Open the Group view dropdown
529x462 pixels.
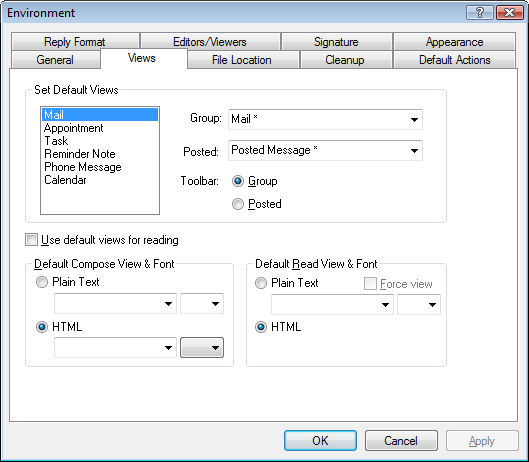325,119
